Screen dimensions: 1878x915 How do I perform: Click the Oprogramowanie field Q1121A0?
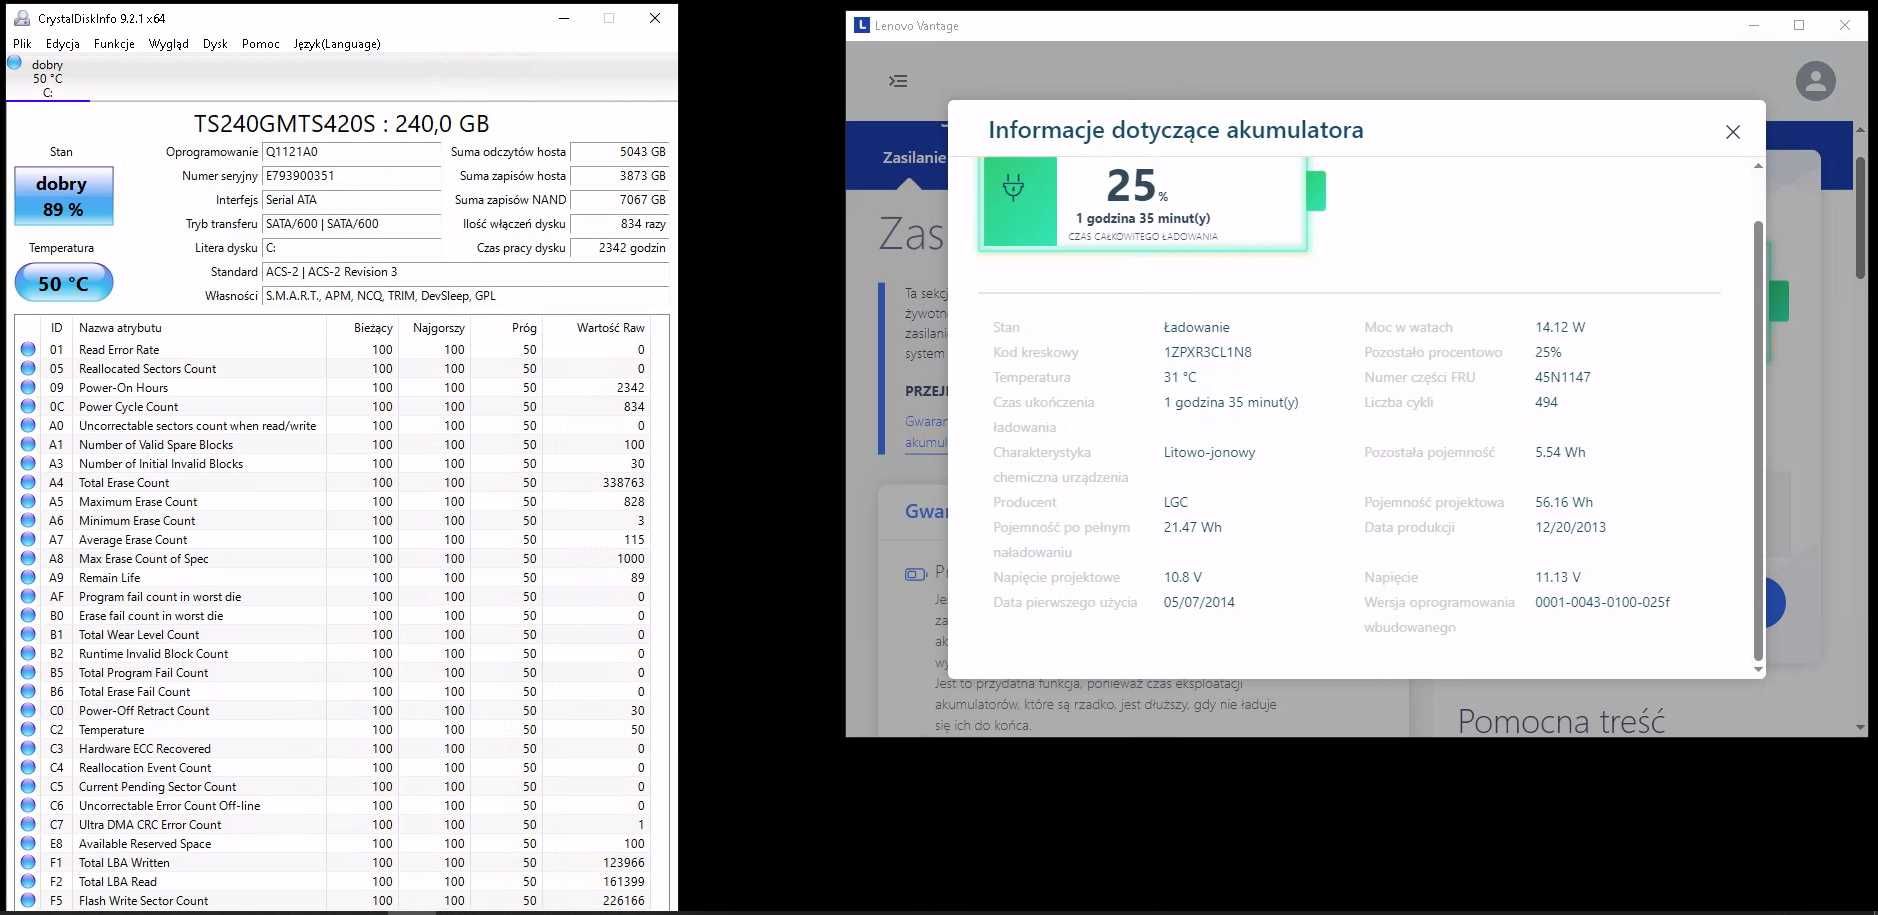[x=351, y=152]
